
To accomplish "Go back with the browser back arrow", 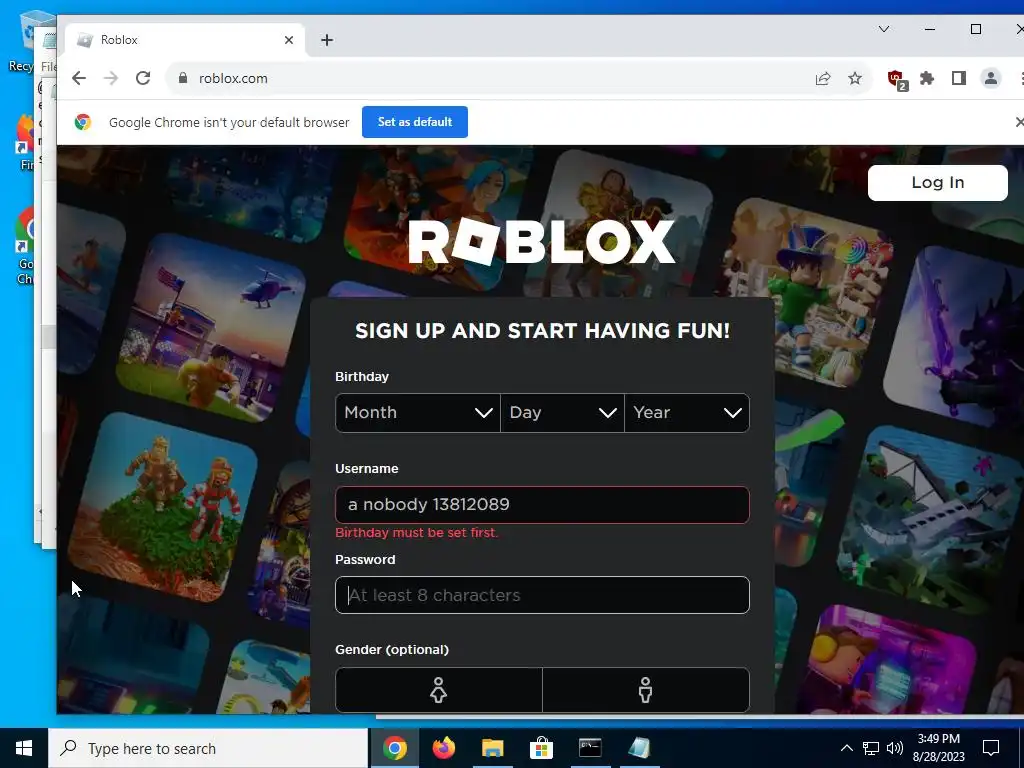I will click(x=79, y=78).
